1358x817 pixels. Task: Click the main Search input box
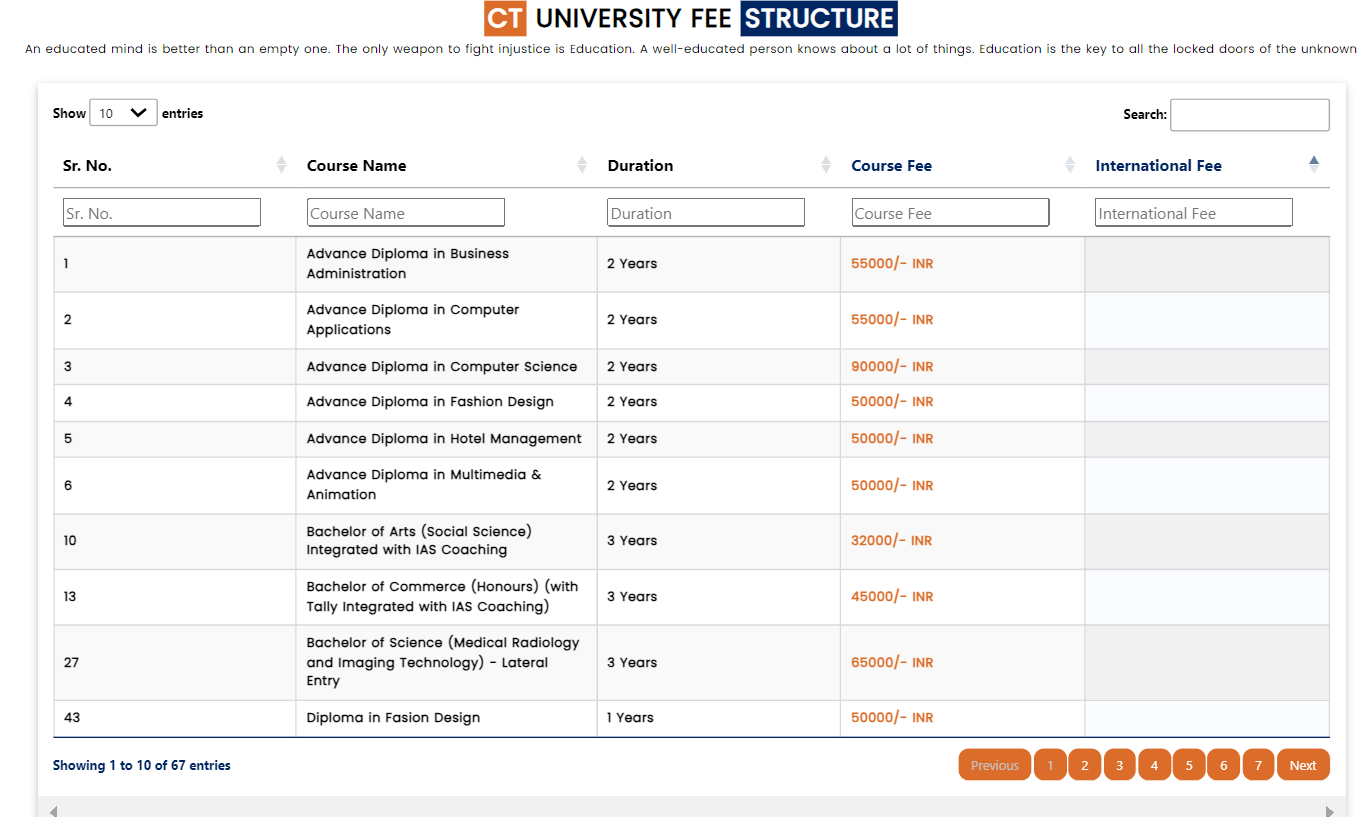coord(1250,115)
